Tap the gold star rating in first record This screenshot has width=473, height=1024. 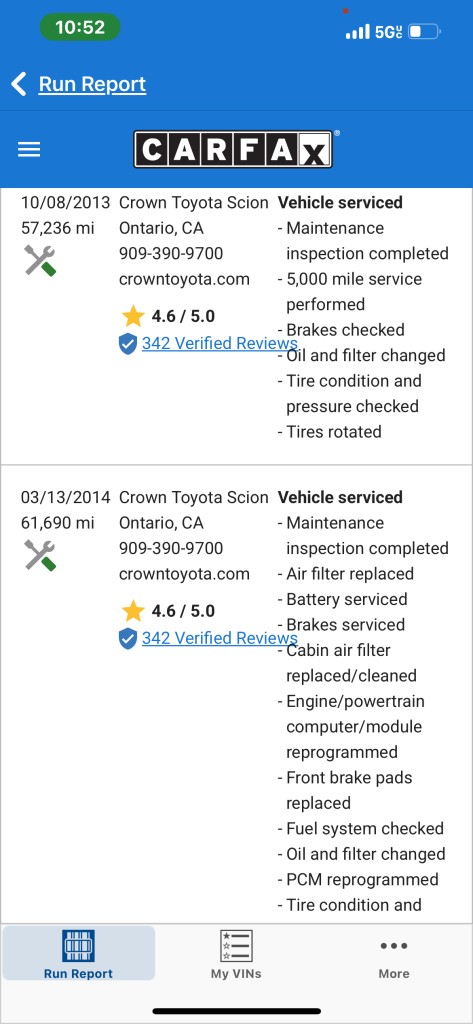133,316
